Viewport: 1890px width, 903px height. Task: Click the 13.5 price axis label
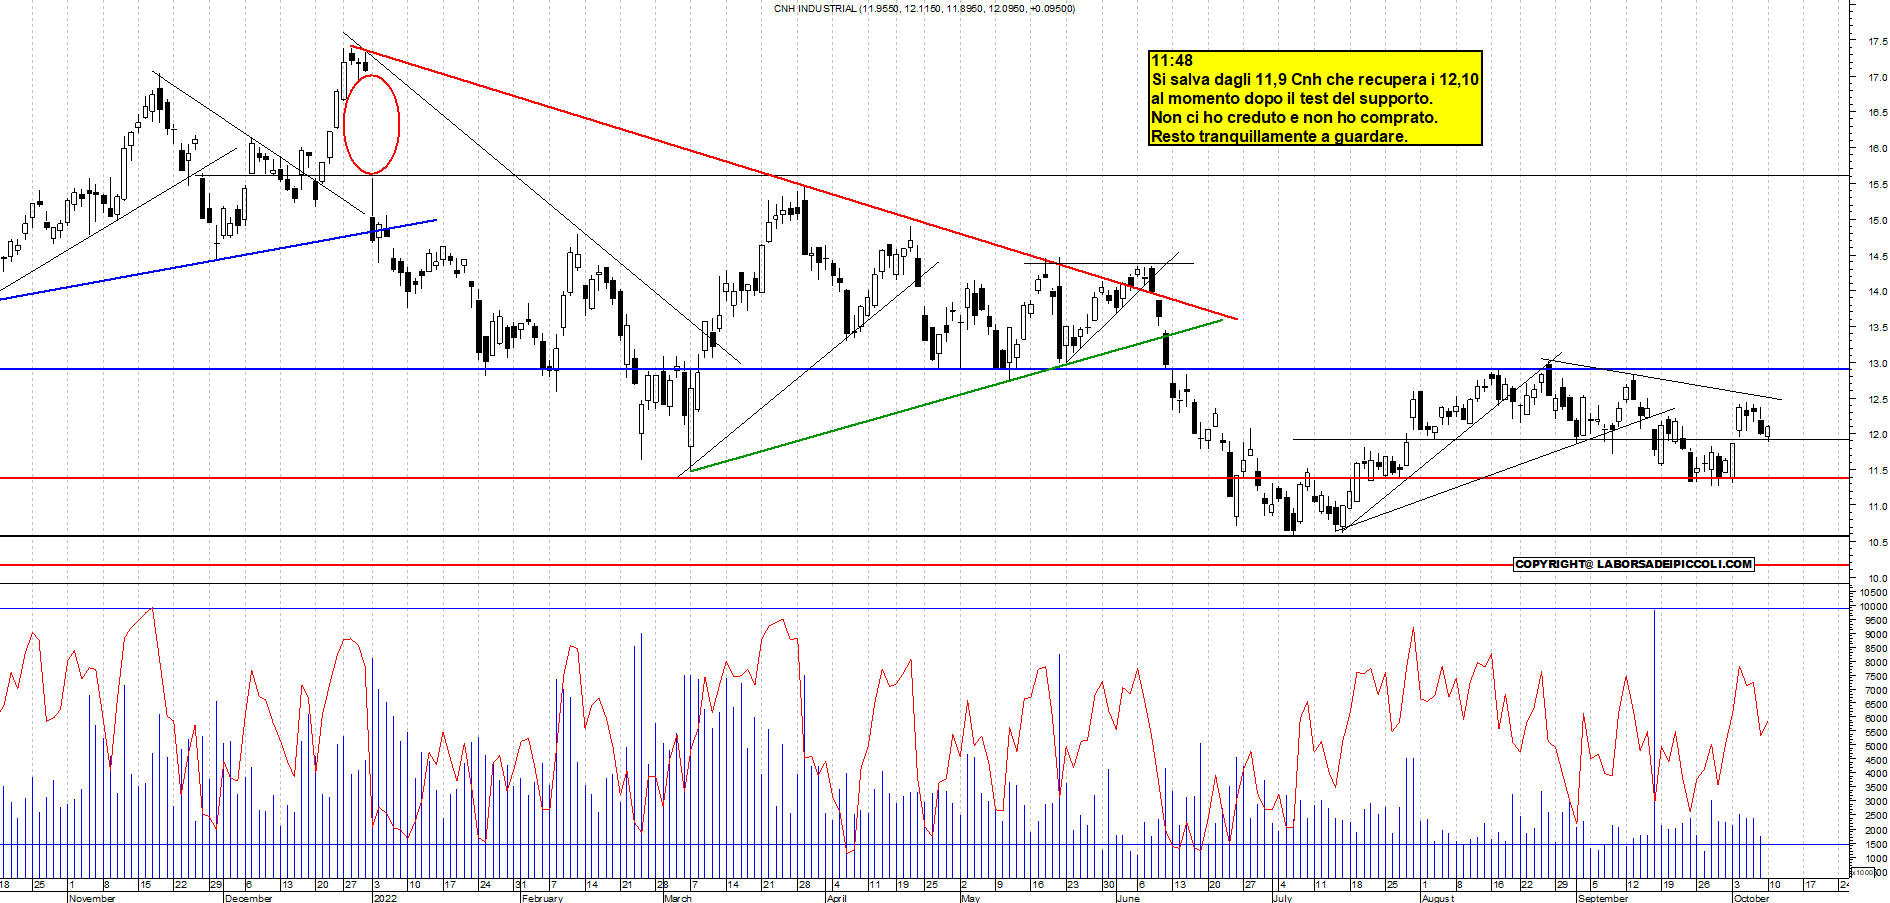click(1877, 328)
